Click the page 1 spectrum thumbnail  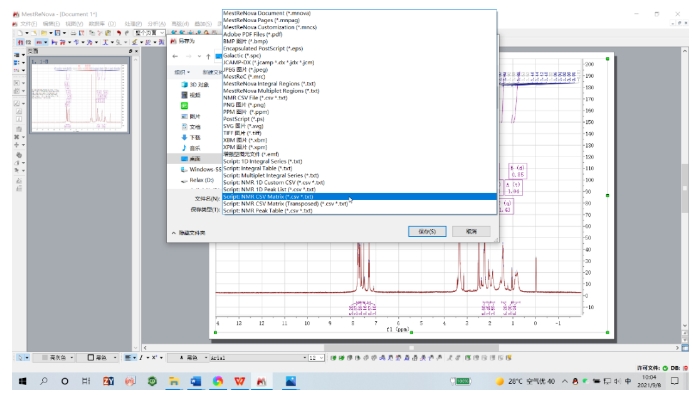tap(80, 97)
